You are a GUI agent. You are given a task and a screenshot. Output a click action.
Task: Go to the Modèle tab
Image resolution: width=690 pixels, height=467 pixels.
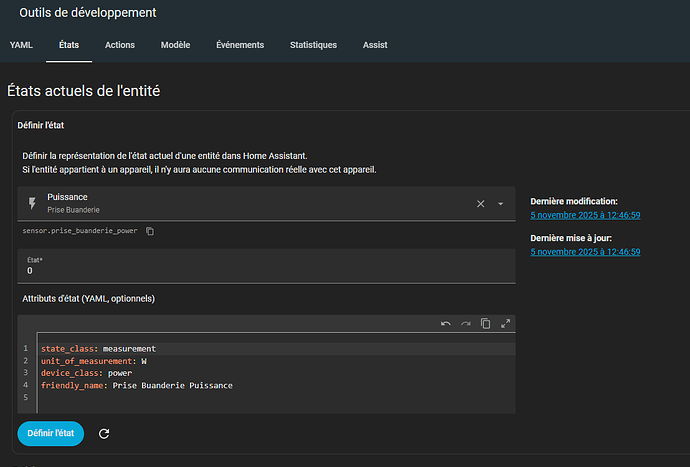[175, 45]
